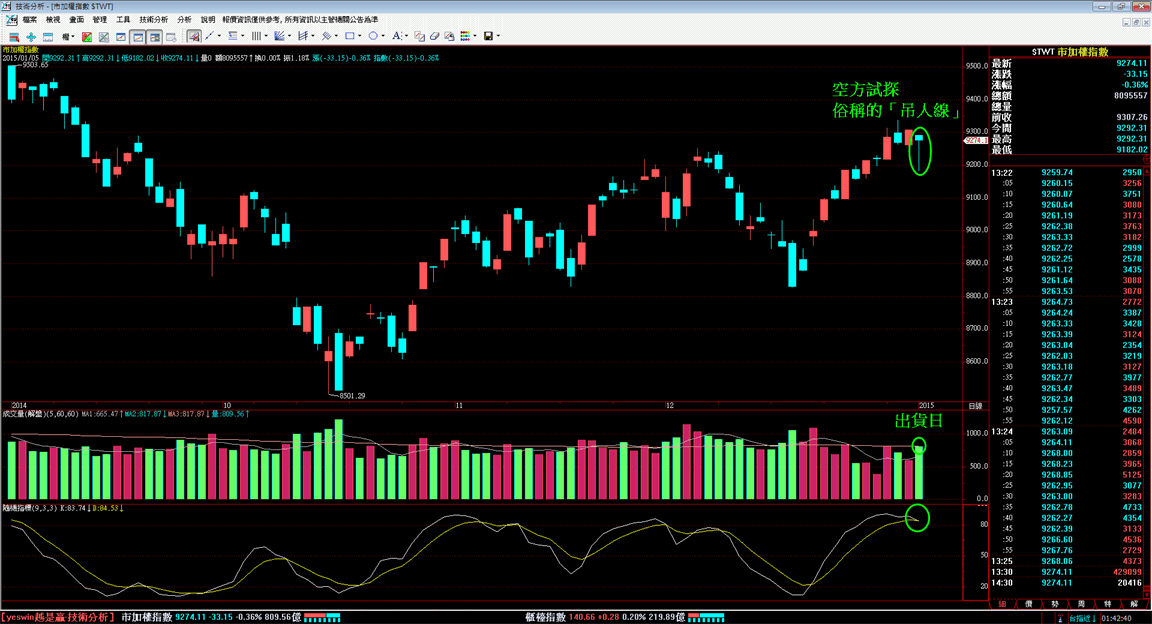Toggle the drawing mode toolbar button
Screen dimensions: 1152x624
coord(194,36)
